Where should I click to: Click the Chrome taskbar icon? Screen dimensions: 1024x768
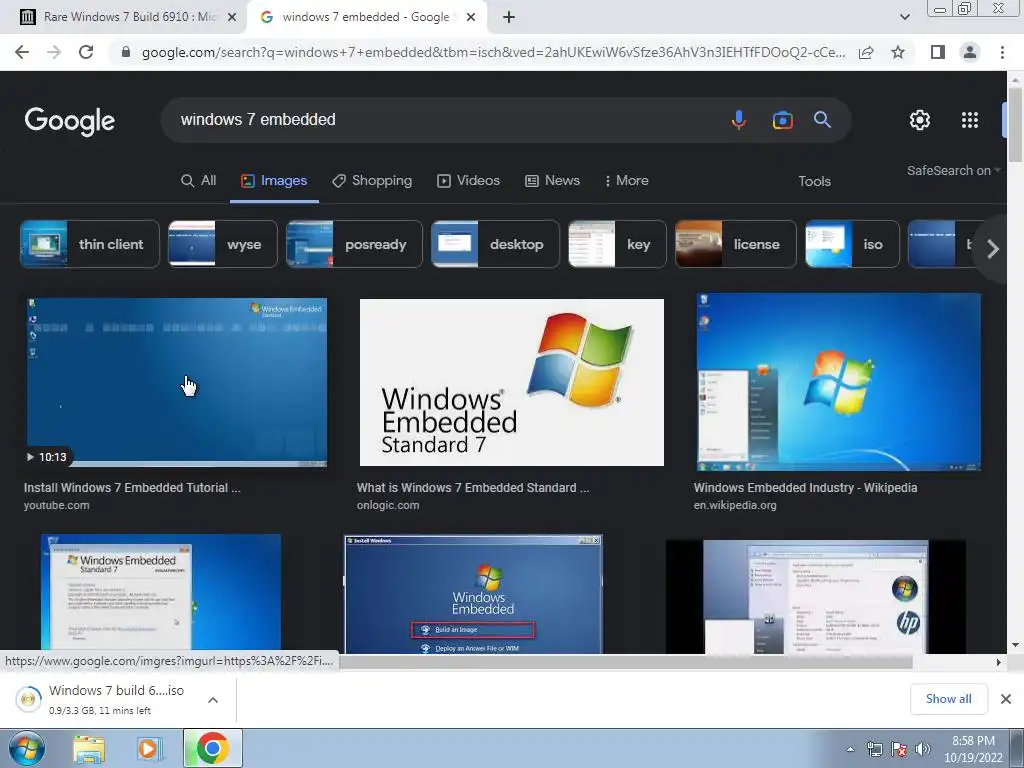(x=212, y=748)
